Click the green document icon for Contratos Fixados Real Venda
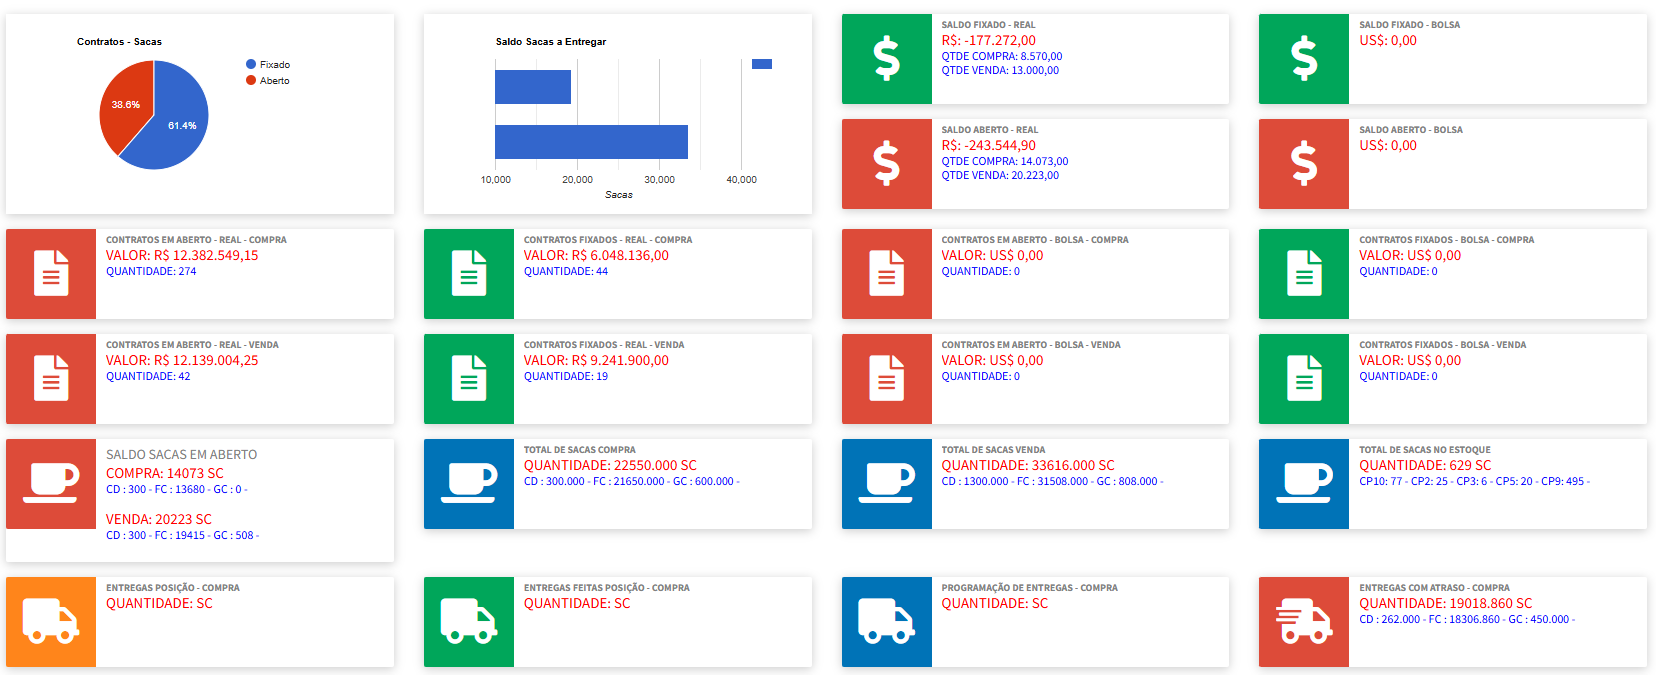This screenshot has width=1656, height=675. coord(468,379)
